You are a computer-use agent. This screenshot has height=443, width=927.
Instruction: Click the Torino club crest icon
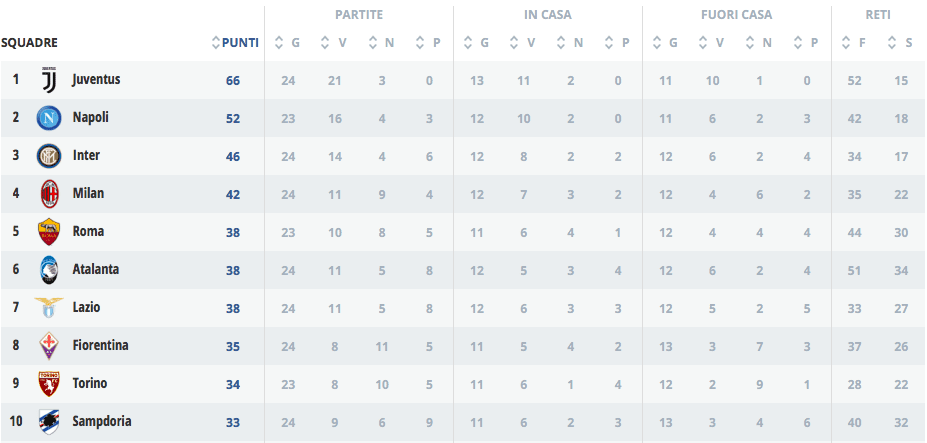tap(49, 384)
